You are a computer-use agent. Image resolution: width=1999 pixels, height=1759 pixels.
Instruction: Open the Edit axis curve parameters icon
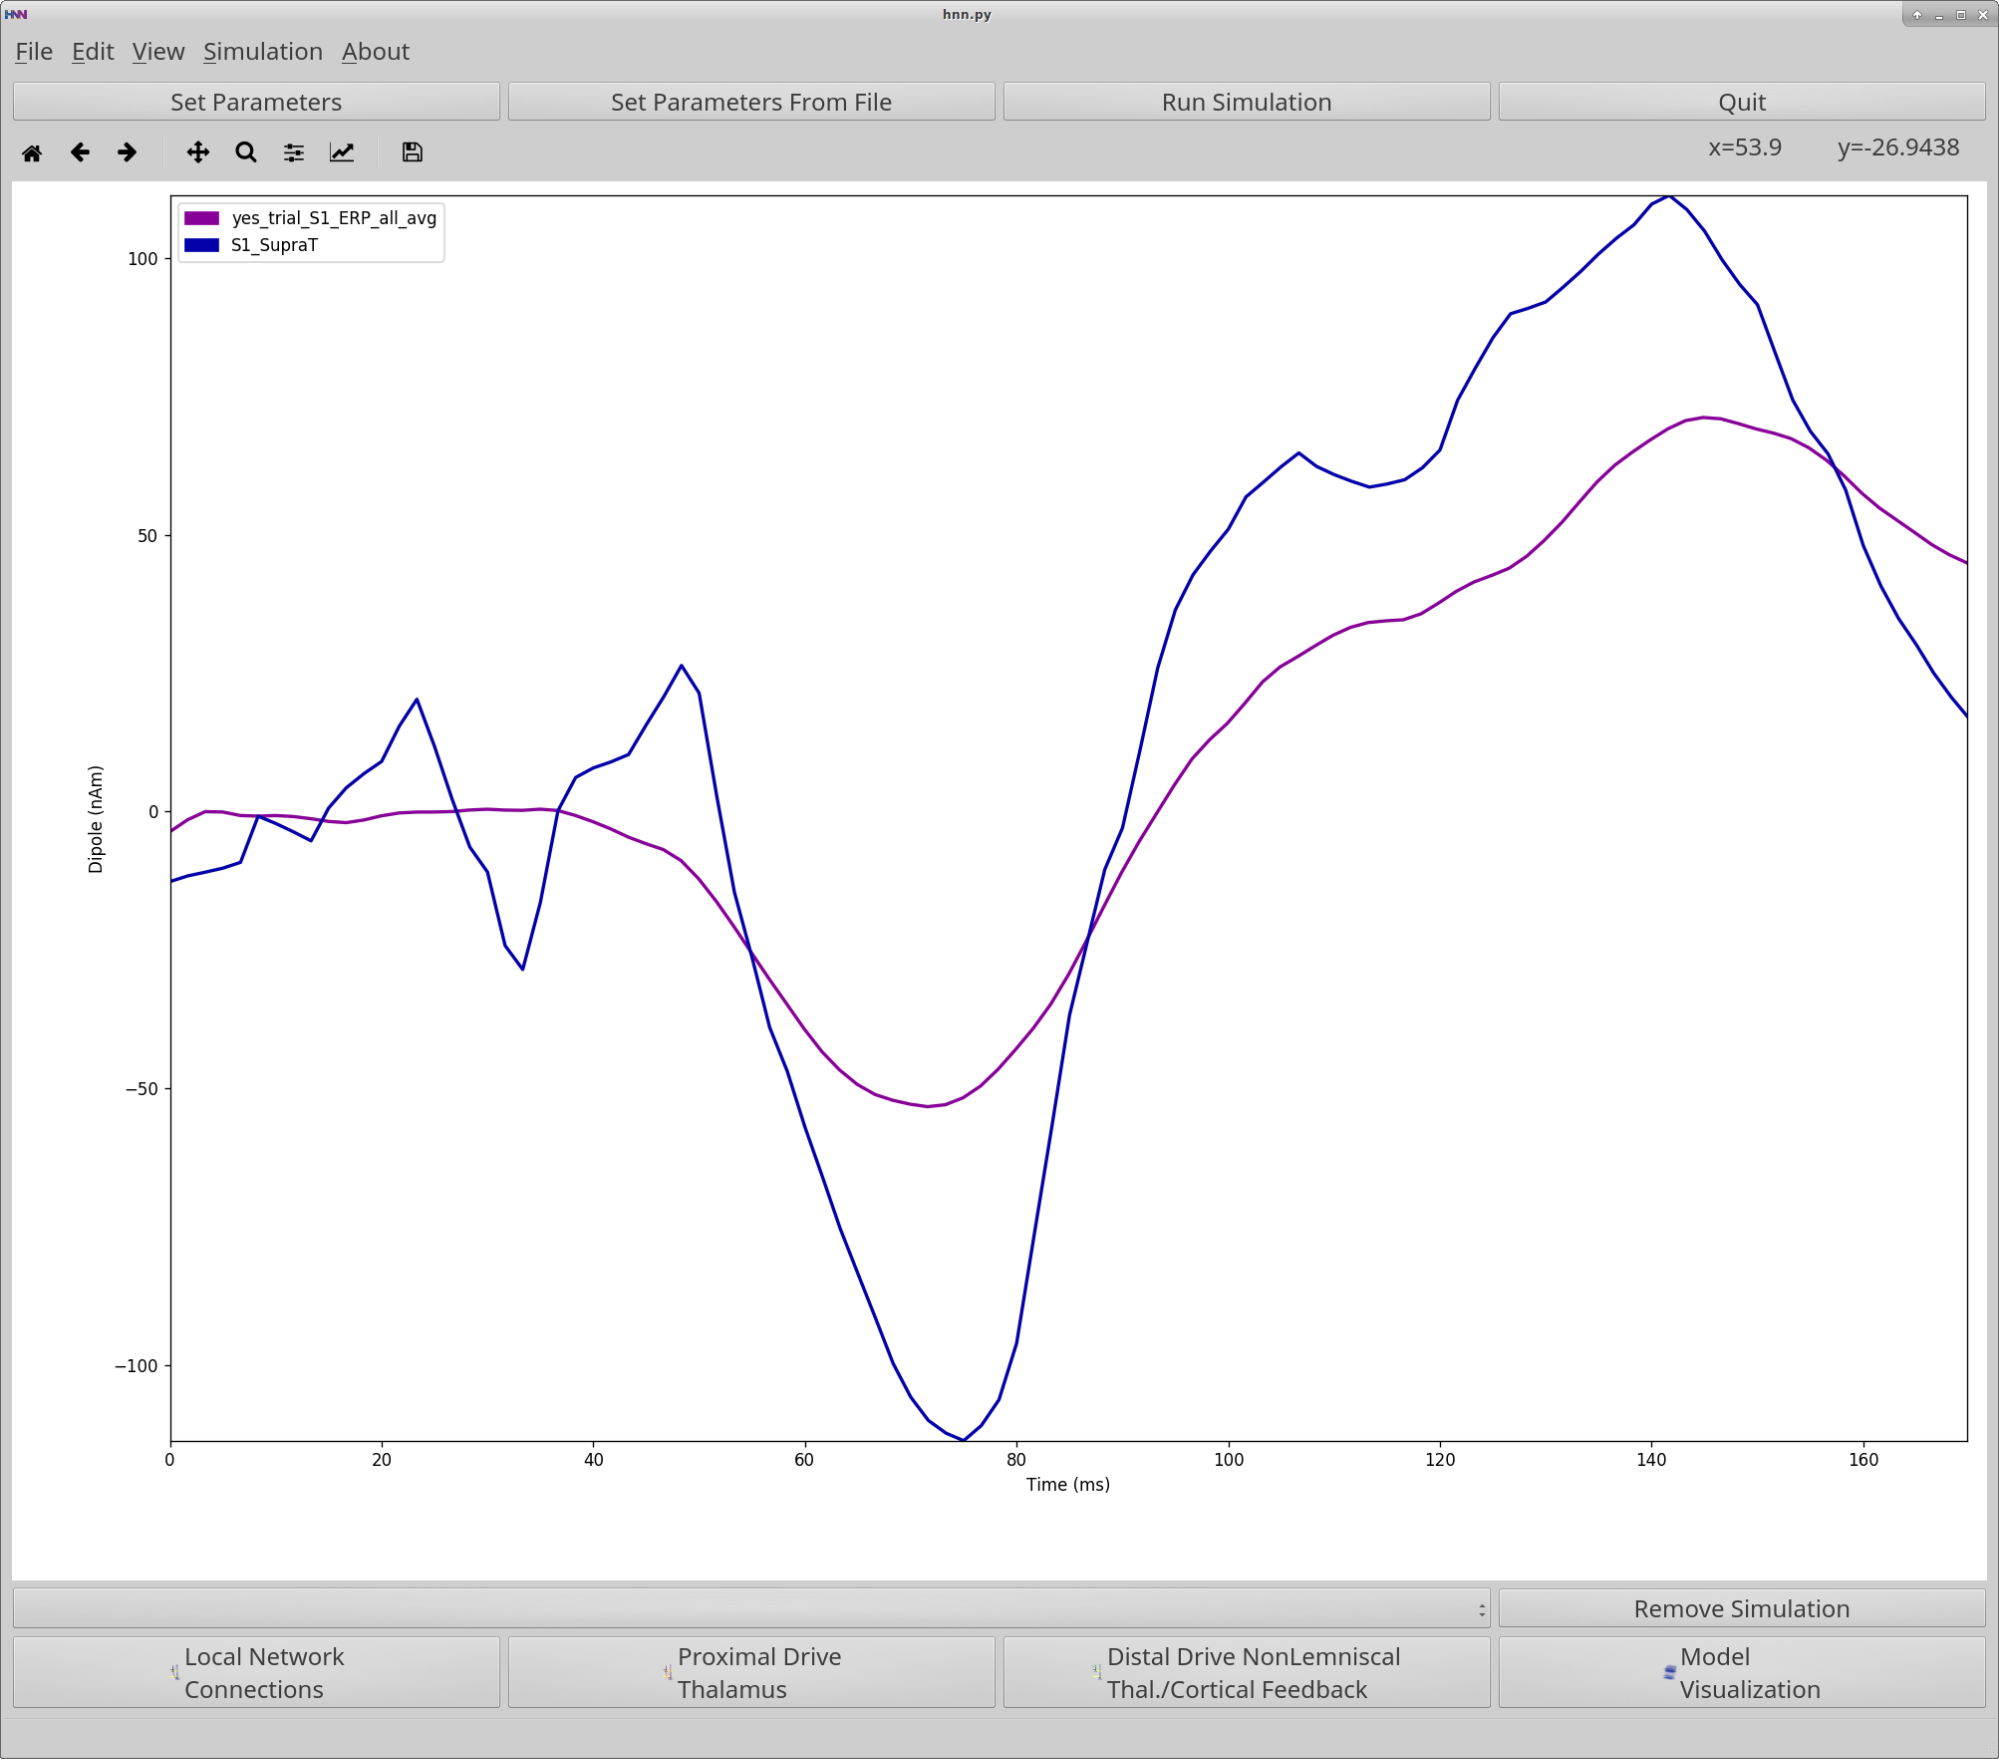pyautogui.click(x=342, y=152)
